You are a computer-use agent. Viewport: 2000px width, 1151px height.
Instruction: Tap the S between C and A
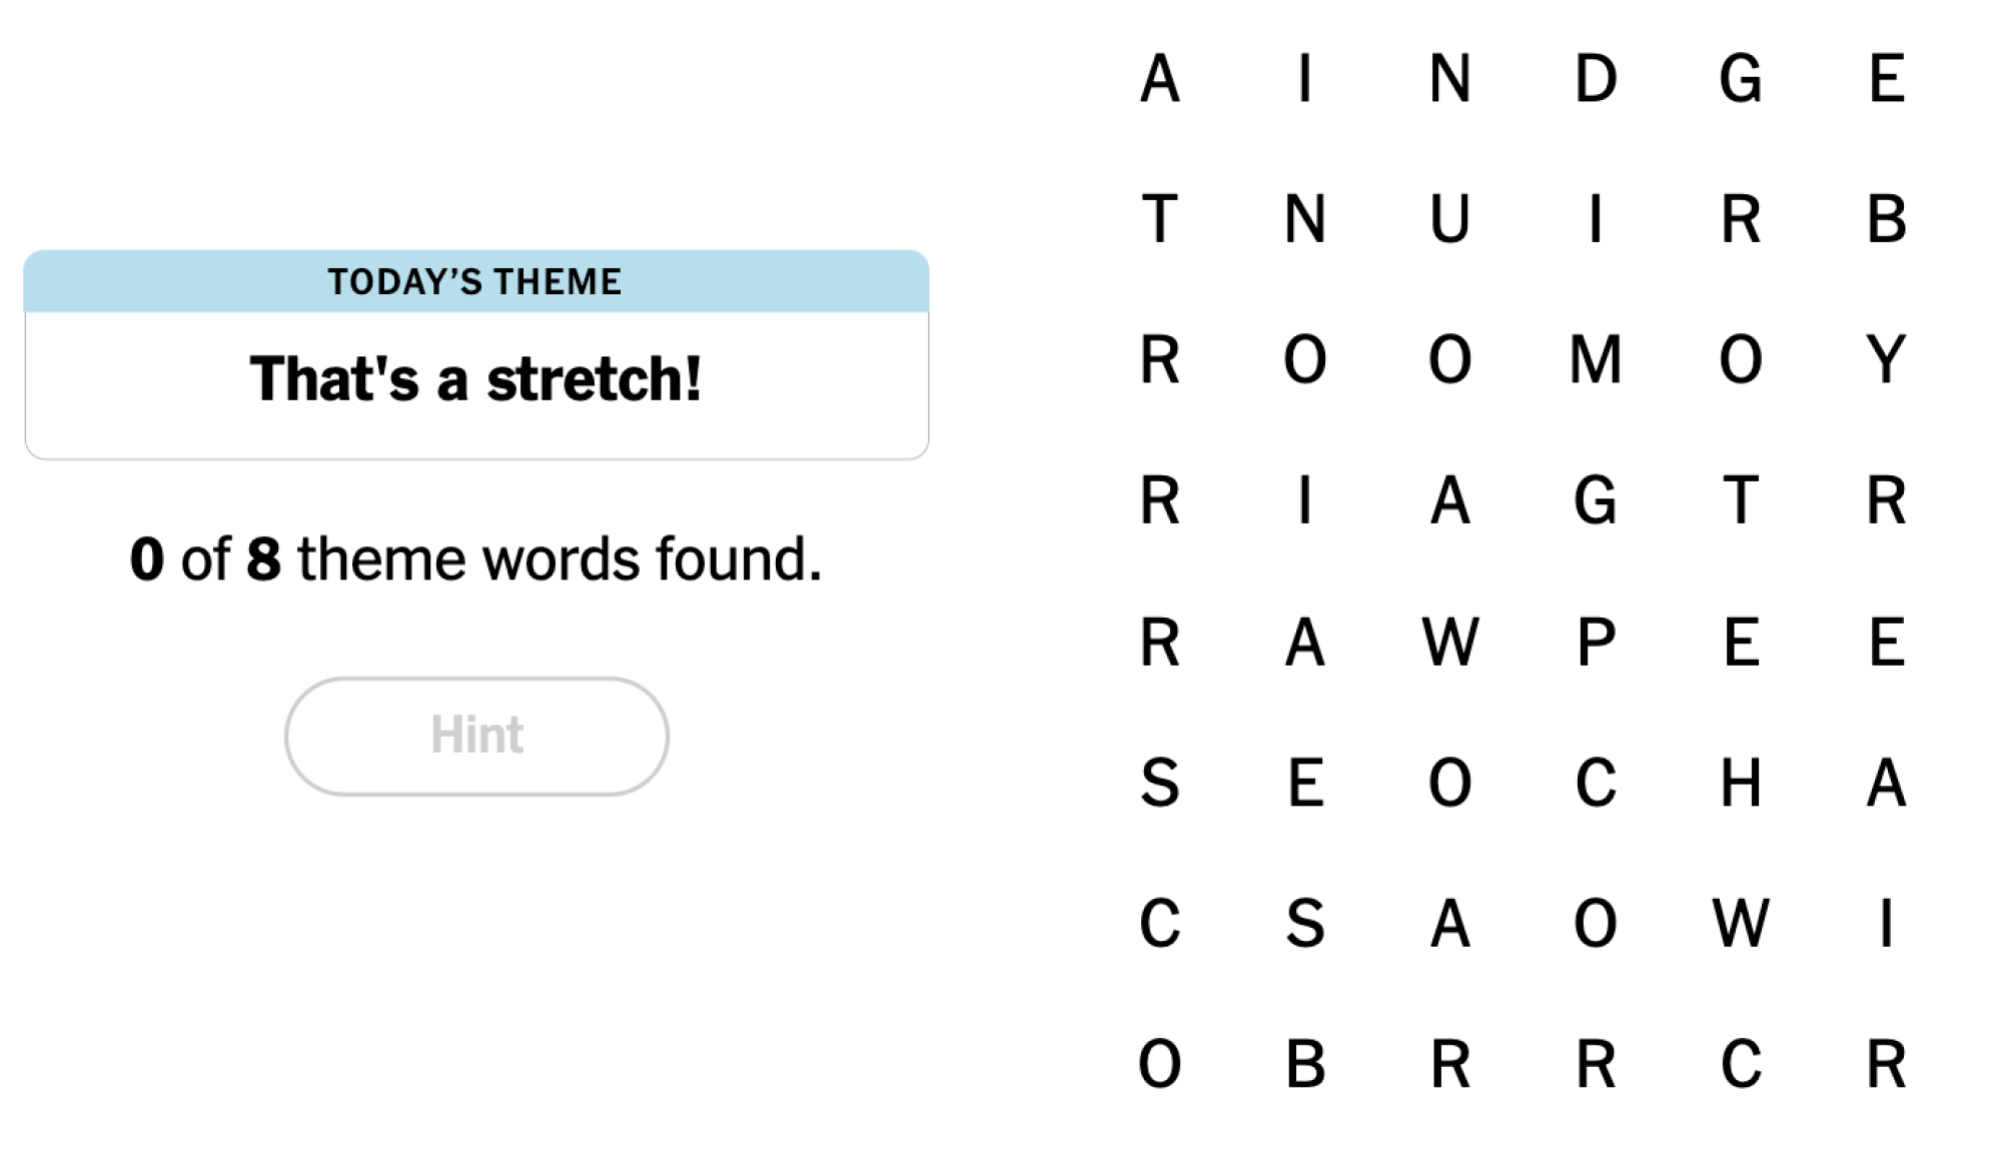click(1305, 923)
